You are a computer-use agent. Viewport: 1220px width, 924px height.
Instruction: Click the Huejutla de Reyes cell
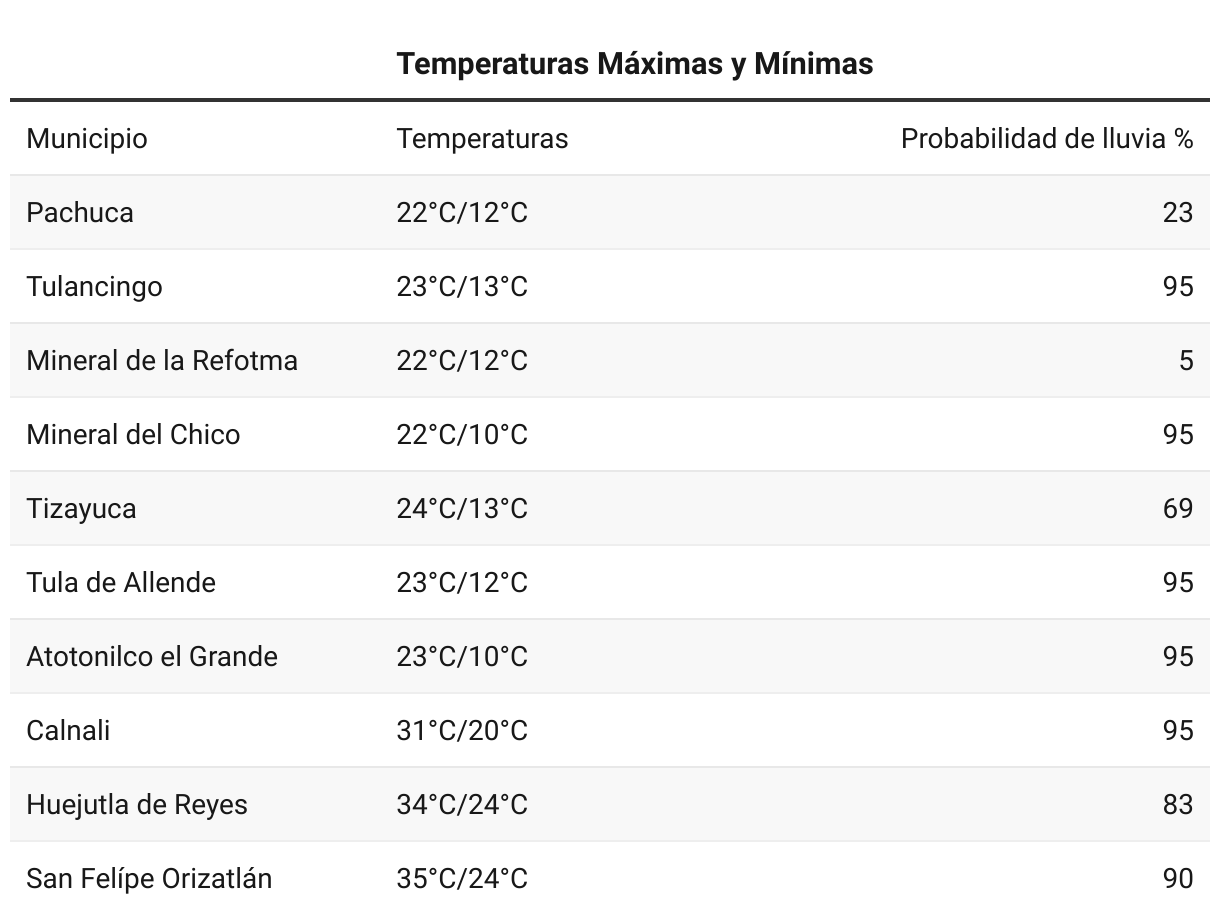click(137, 805)
